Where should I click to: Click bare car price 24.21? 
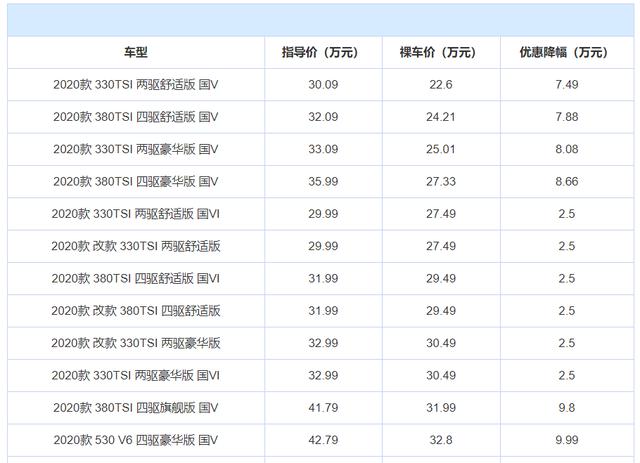tap(441, 117)
